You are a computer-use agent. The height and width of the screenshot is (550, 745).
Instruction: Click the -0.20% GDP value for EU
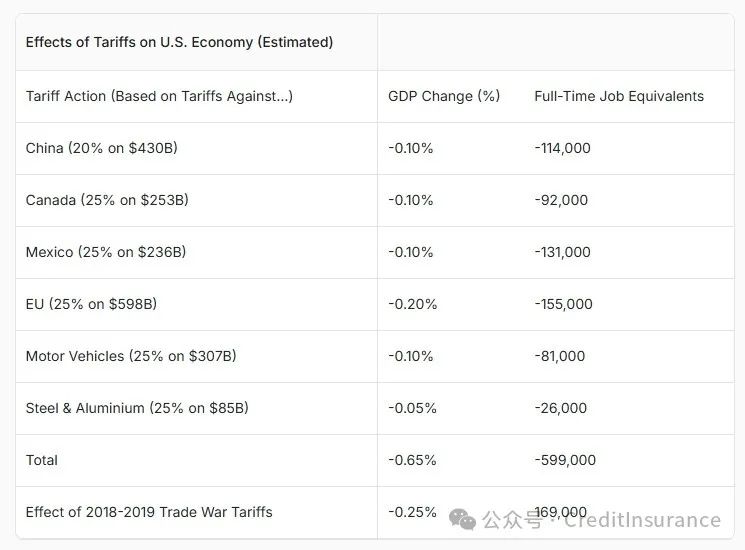[412, 304]
